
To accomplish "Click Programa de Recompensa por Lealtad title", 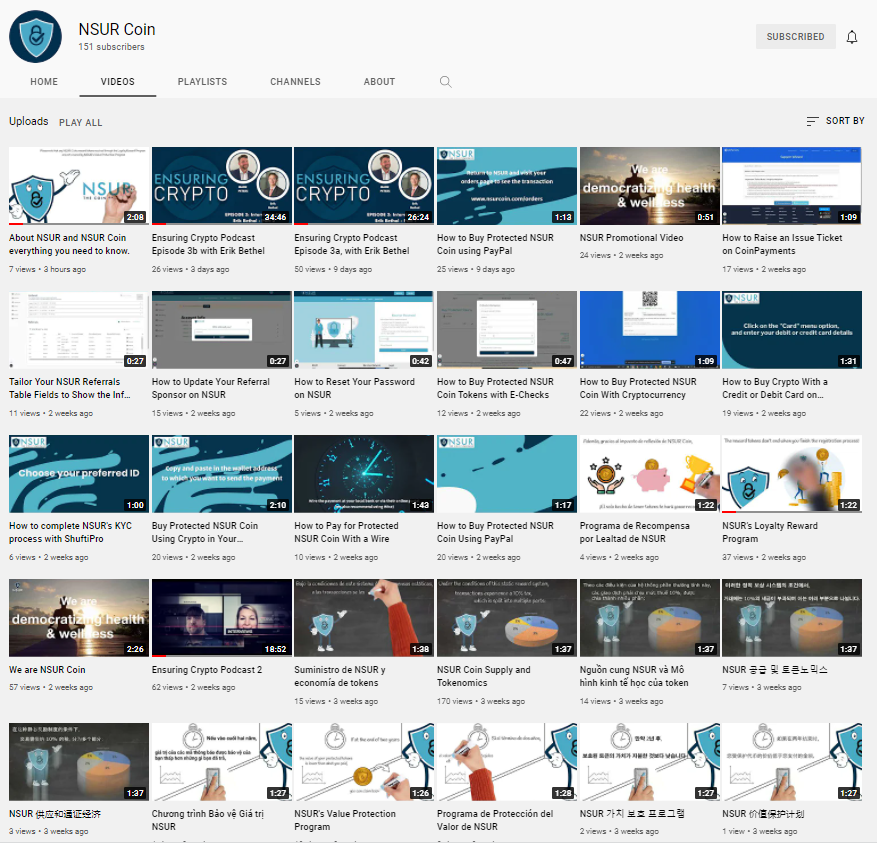I will (634, 532).
